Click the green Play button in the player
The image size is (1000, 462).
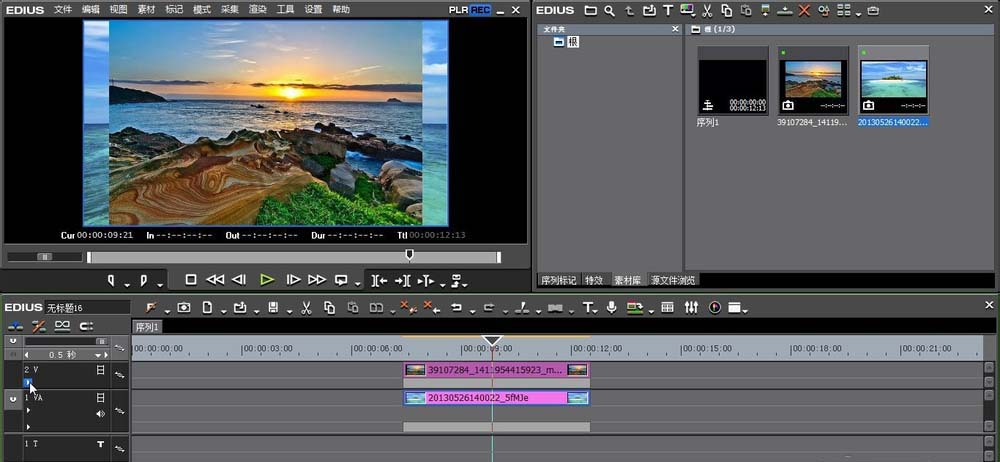coord(266,280)
